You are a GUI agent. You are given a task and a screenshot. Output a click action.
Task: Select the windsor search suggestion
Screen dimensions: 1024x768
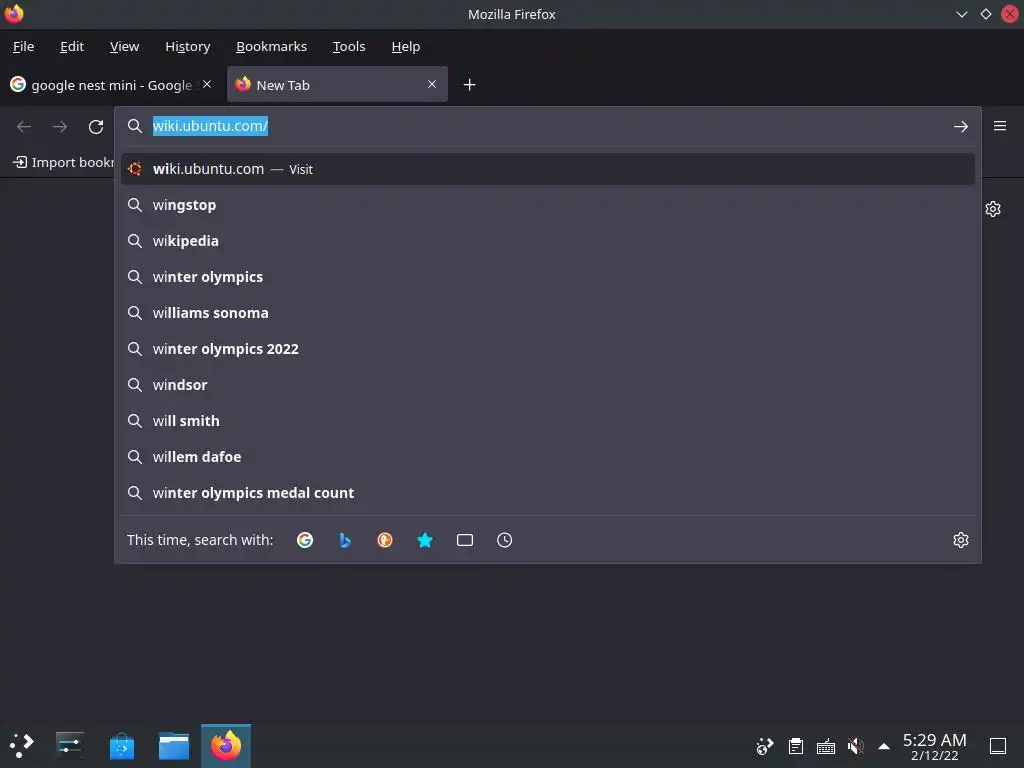click(547, 385)
